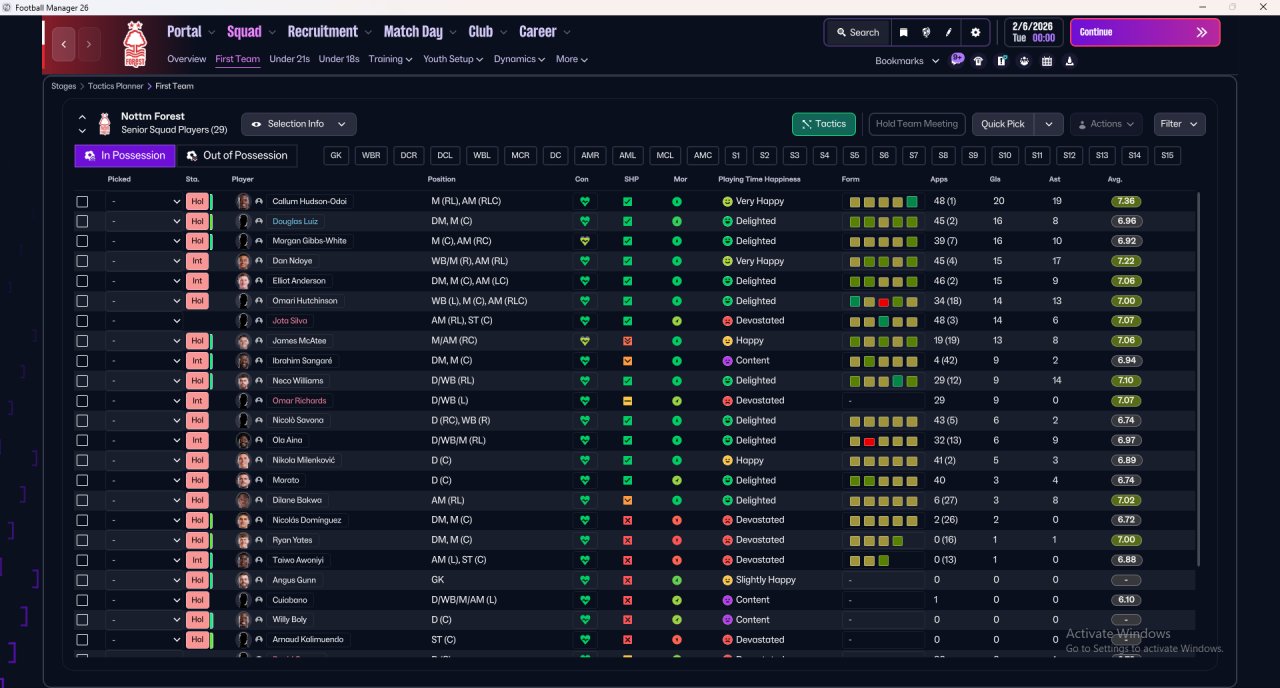
Task: Click the Nottingham Forest club crest
Action: (x=134, y=44)
